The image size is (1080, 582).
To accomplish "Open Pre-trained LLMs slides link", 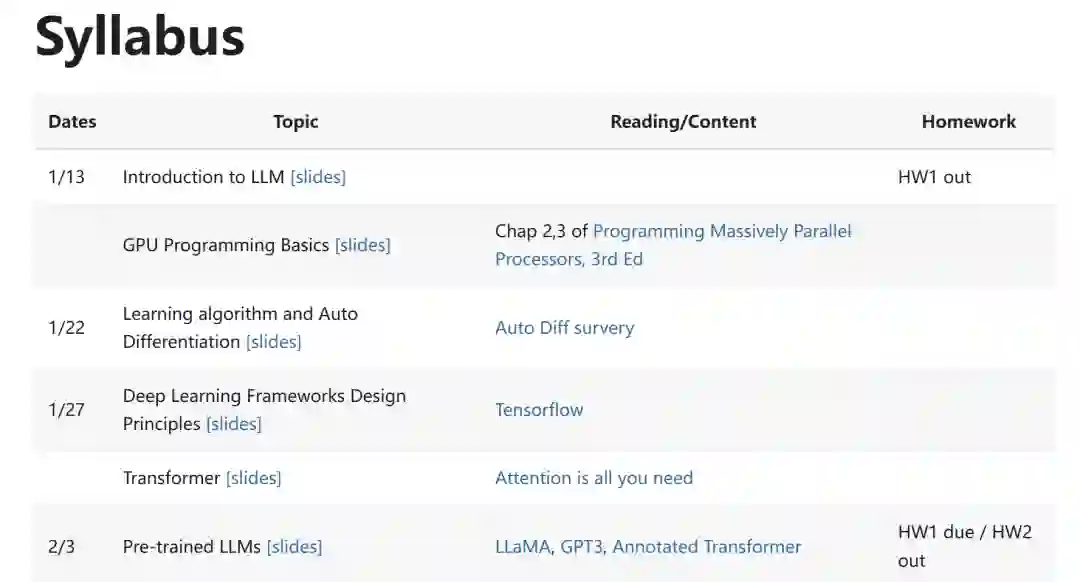I will click(x=294, y=547).
